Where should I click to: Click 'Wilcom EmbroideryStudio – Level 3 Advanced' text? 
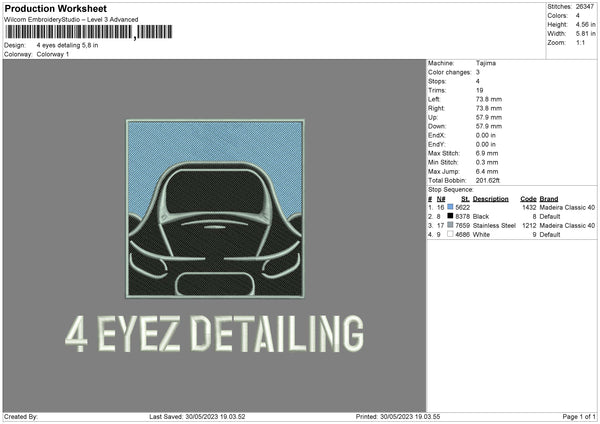coord(71,20)
